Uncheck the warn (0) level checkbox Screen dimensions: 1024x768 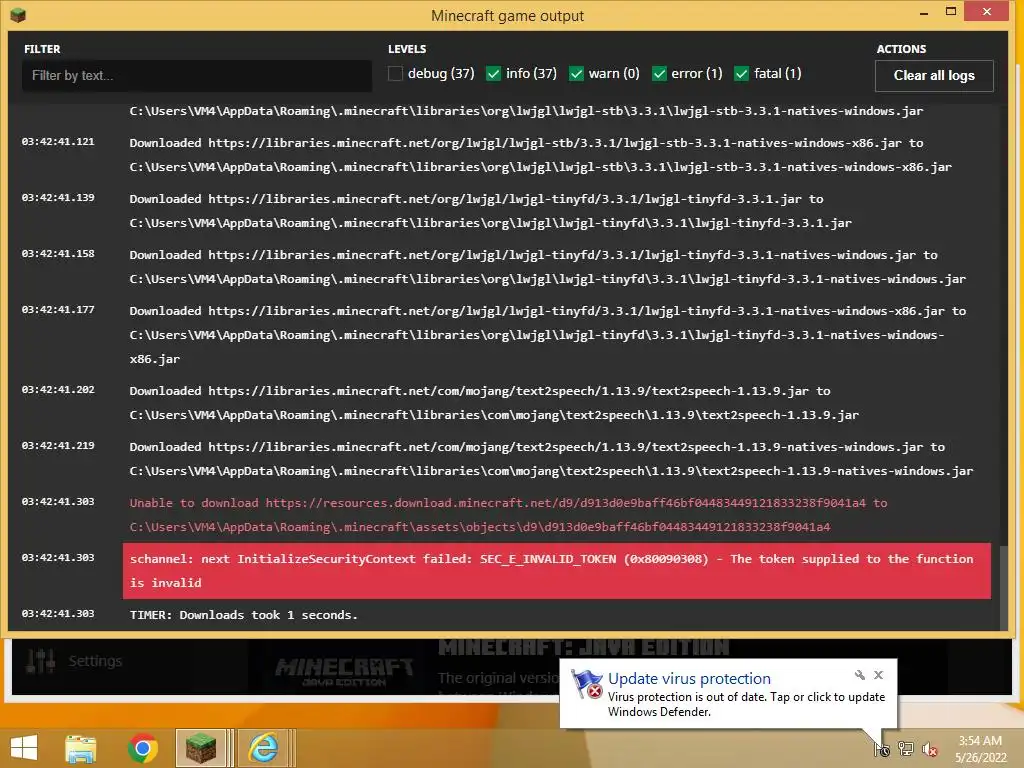click(576, 74)
